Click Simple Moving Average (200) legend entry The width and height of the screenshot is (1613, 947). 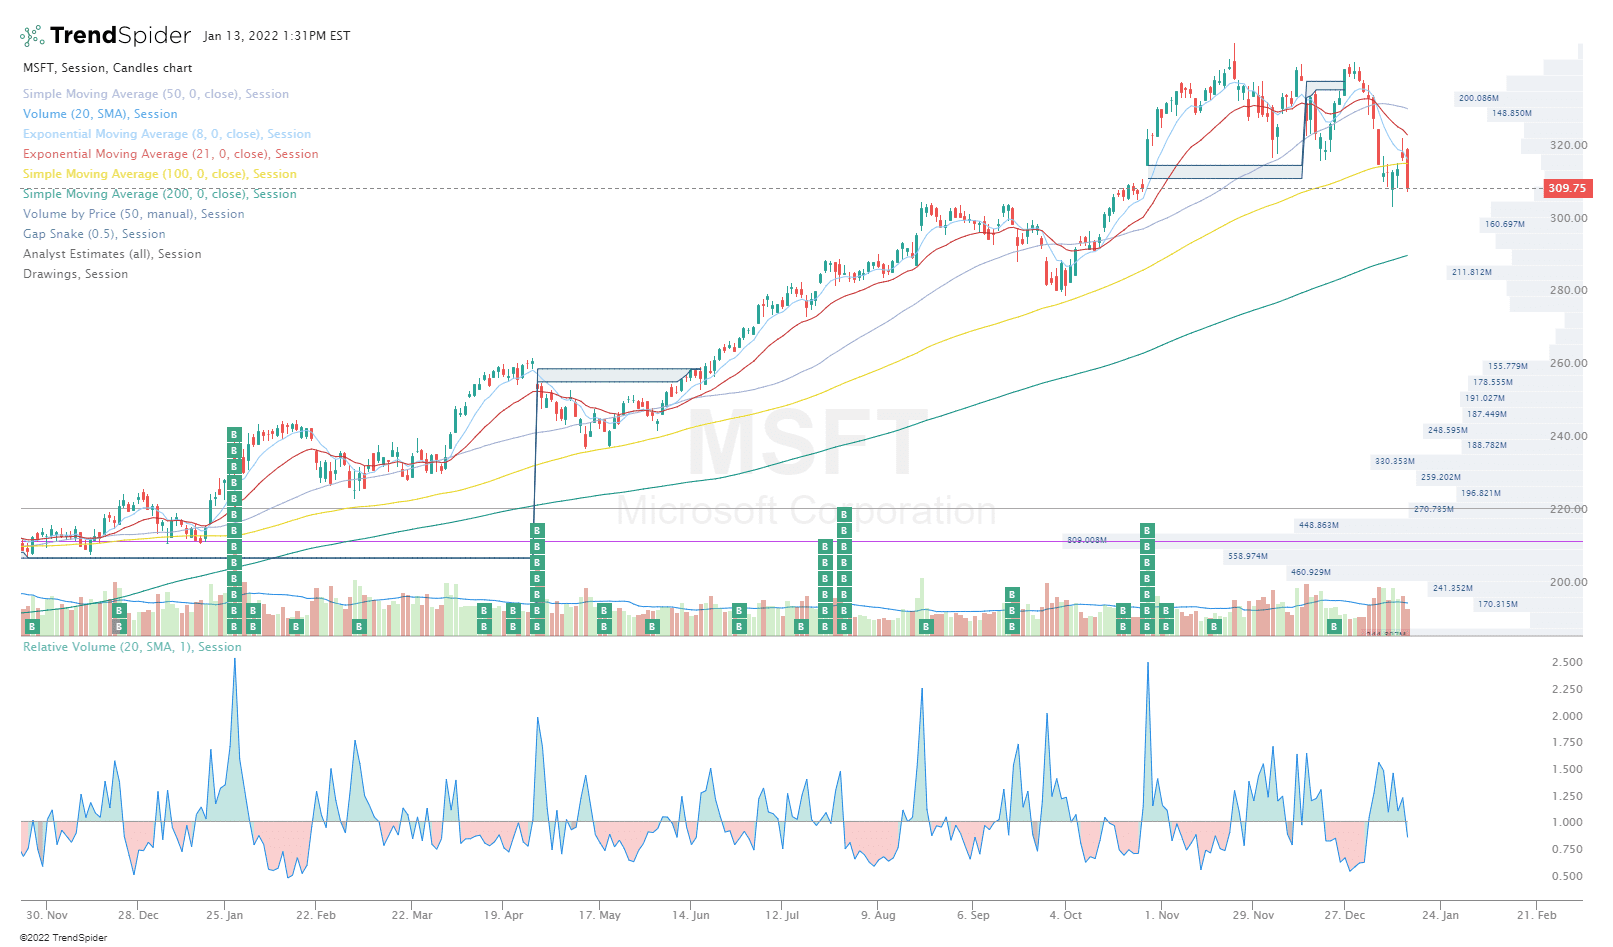pos(160,194)
